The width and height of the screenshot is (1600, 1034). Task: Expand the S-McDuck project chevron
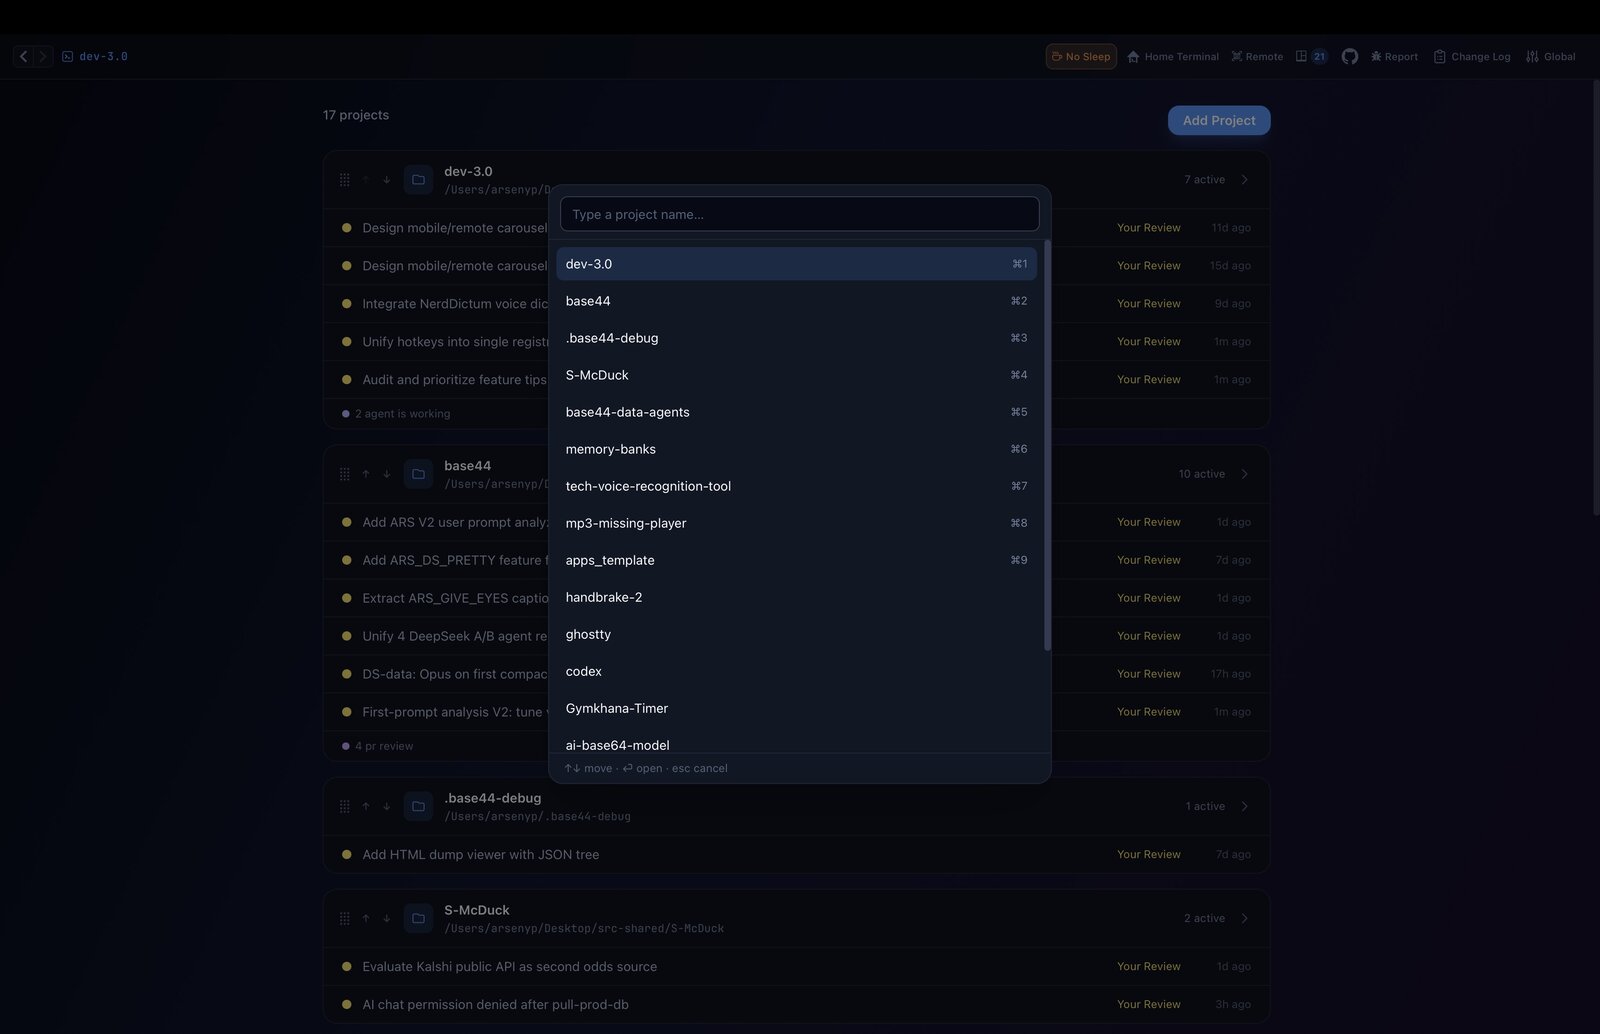coord(1245,918)
